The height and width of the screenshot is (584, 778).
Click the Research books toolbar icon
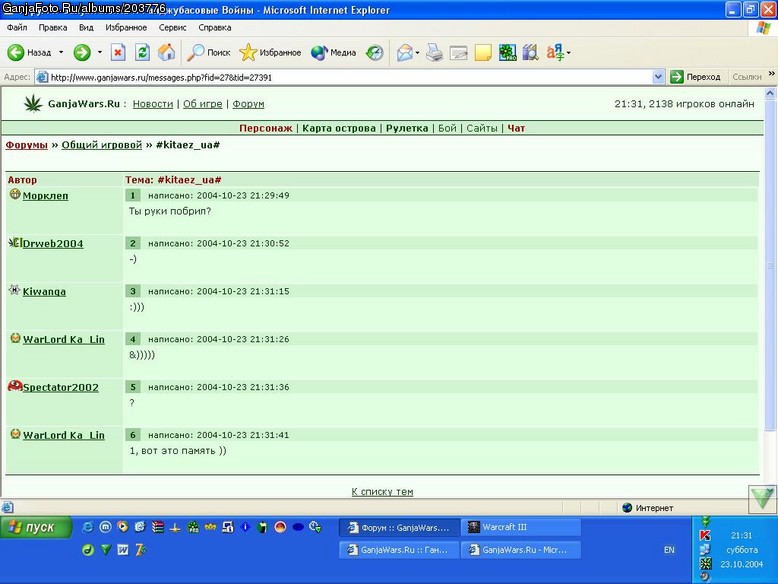click(x=530, y=53)
